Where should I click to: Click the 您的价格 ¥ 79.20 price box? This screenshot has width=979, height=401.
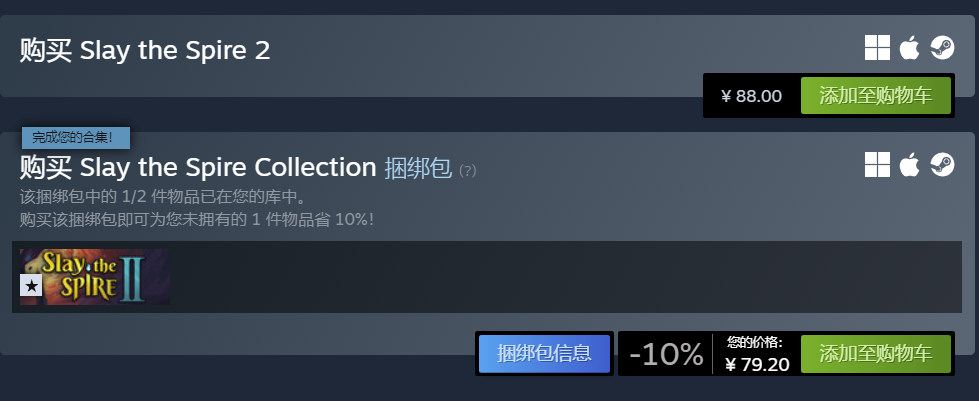pyautogui.click(x=757, y=354)
